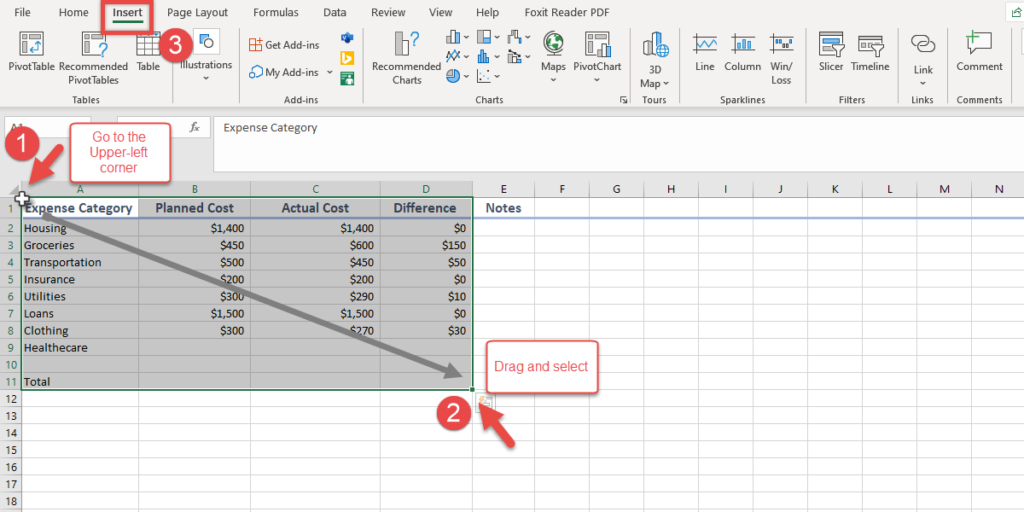Screen dimensions: 1024x512
Task: Open Get Add-ins store
Action: (x=284, y=45)
